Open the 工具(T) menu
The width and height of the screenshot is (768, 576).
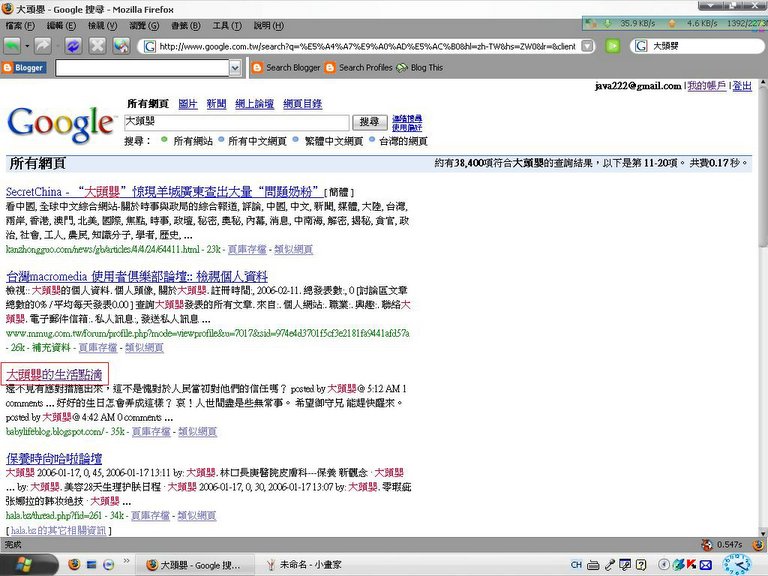(227, 25)
